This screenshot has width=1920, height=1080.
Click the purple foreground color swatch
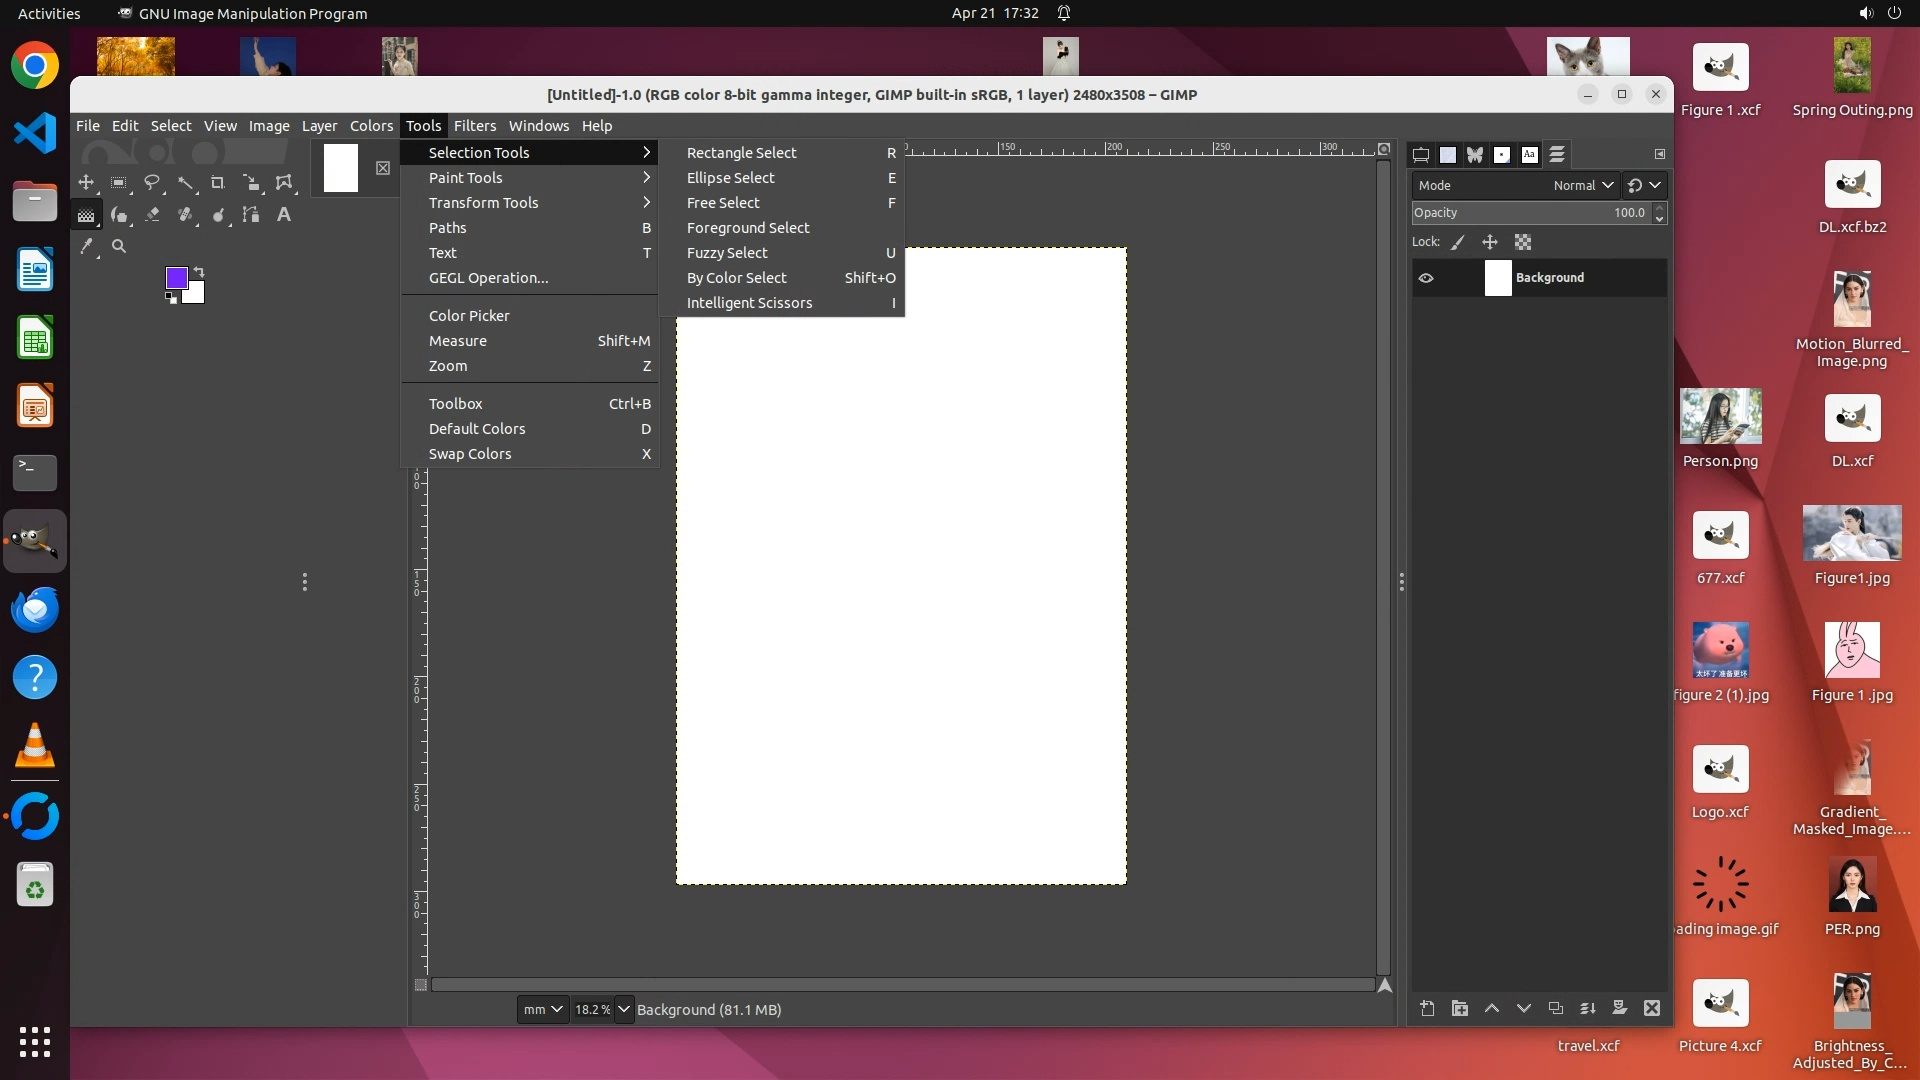pyautogui.click(x=176, y=277)
